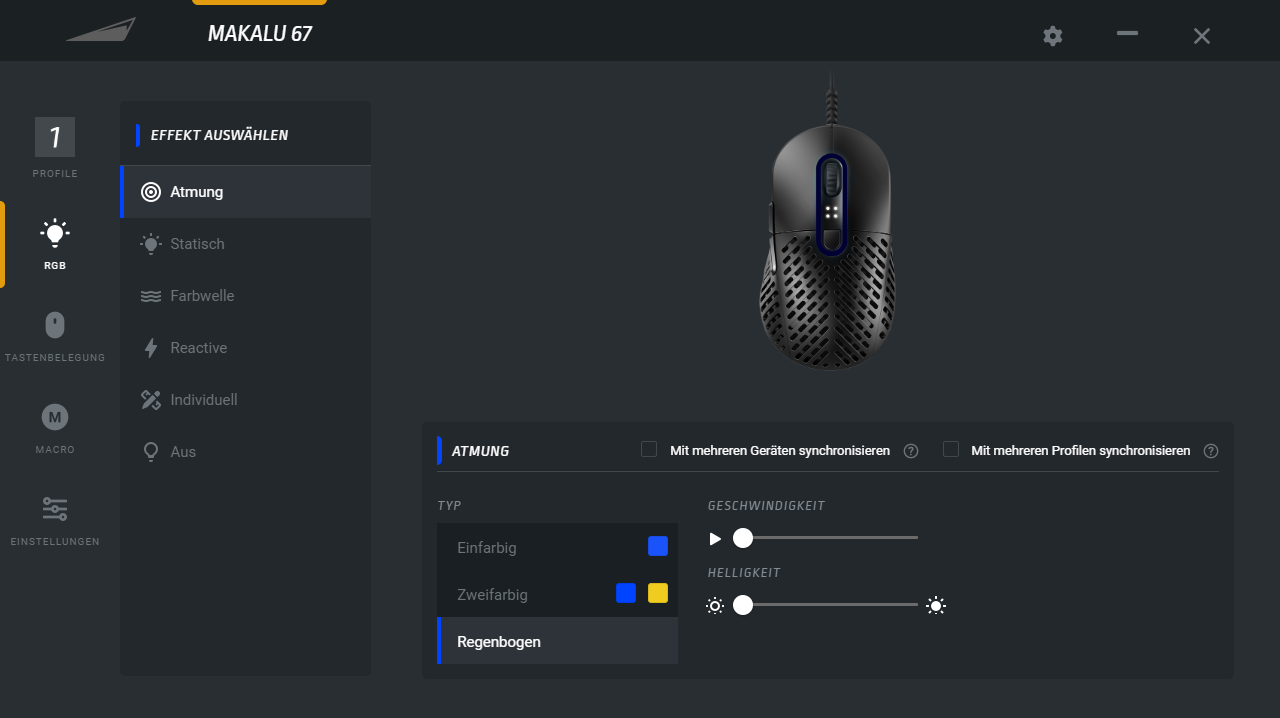Image resolution: width=1280 pixels, height=718 pixels.
Task: Enable sync with multiple devices checkbox
Action: (649, 450)
